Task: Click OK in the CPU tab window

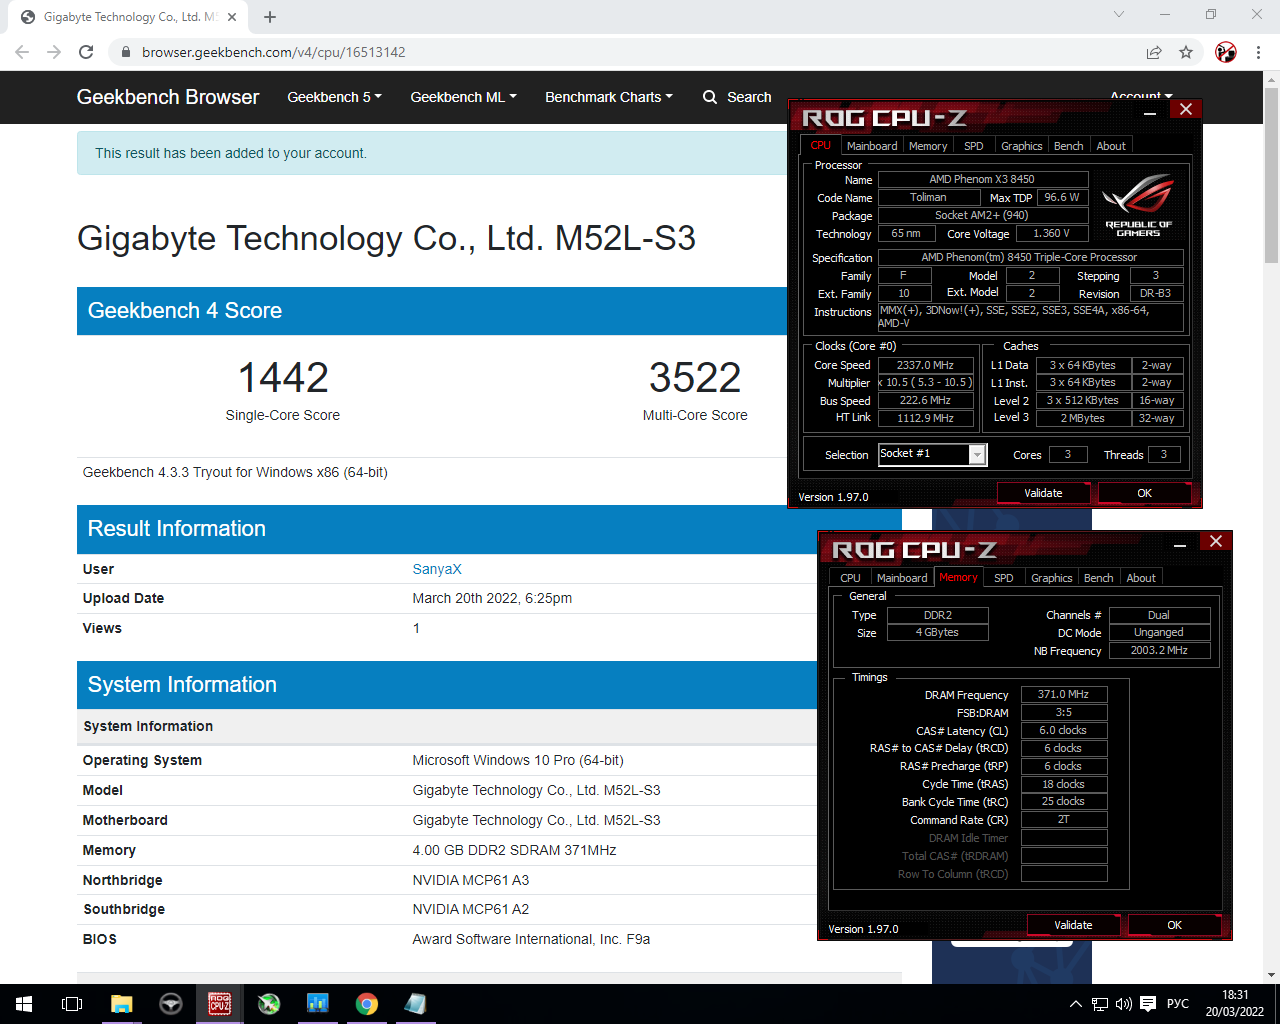Action: pos(1145,493)
